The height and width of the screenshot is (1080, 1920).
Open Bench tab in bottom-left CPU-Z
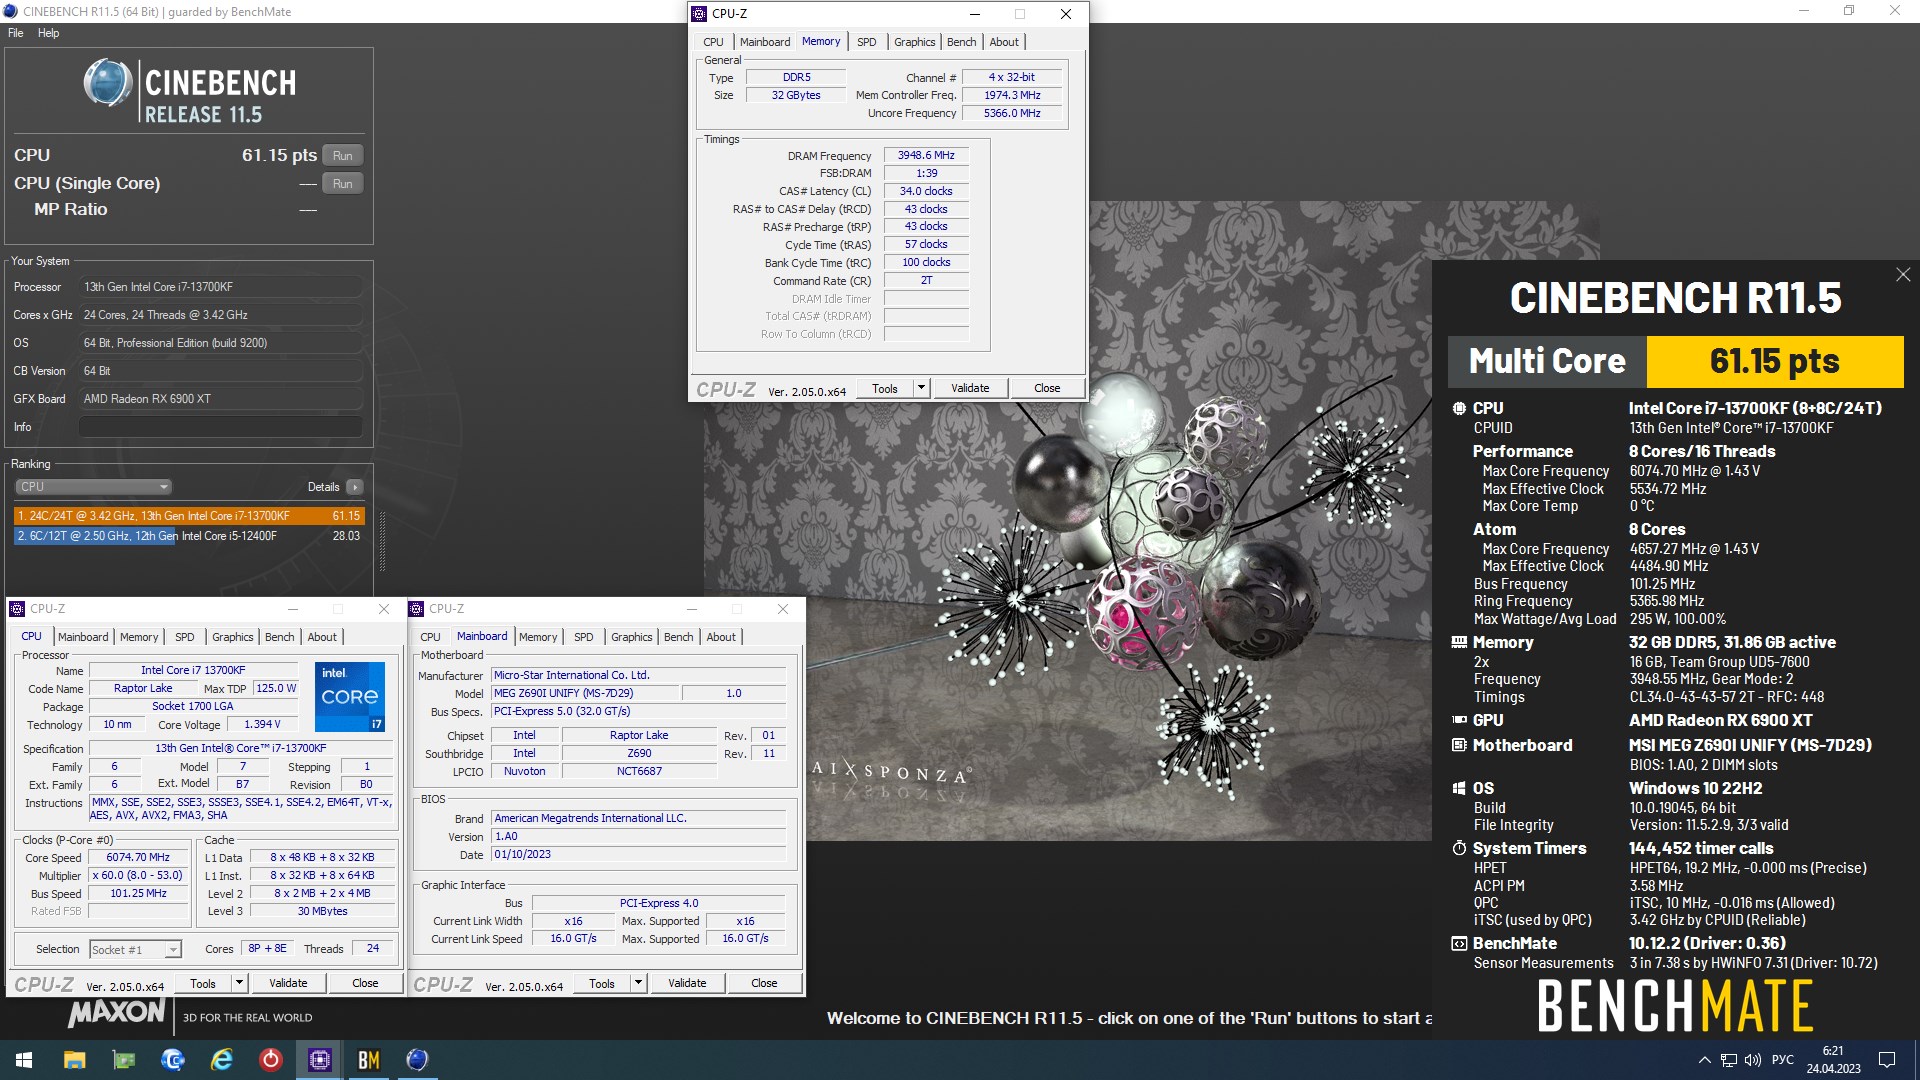click(x=280, y=637)
